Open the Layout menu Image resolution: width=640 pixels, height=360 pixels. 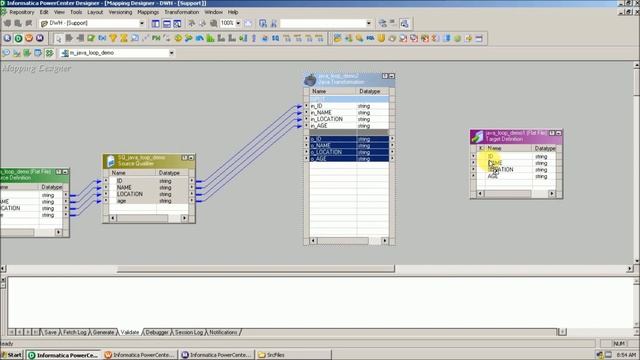click(x=95, y=12)
